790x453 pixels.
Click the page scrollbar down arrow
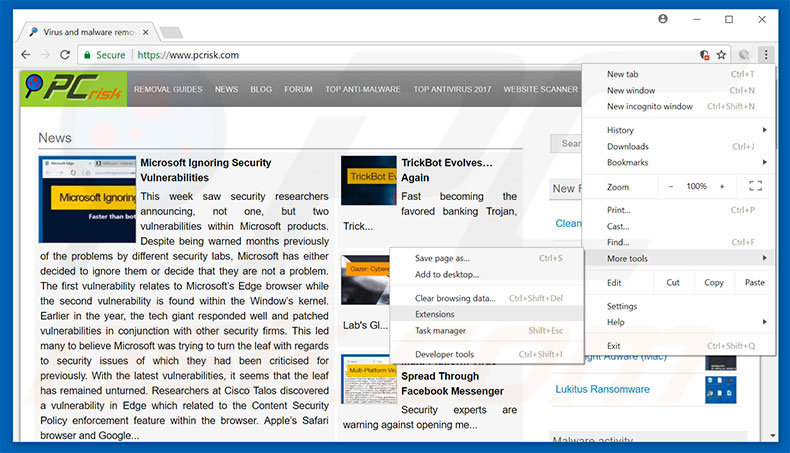point(773,435)
